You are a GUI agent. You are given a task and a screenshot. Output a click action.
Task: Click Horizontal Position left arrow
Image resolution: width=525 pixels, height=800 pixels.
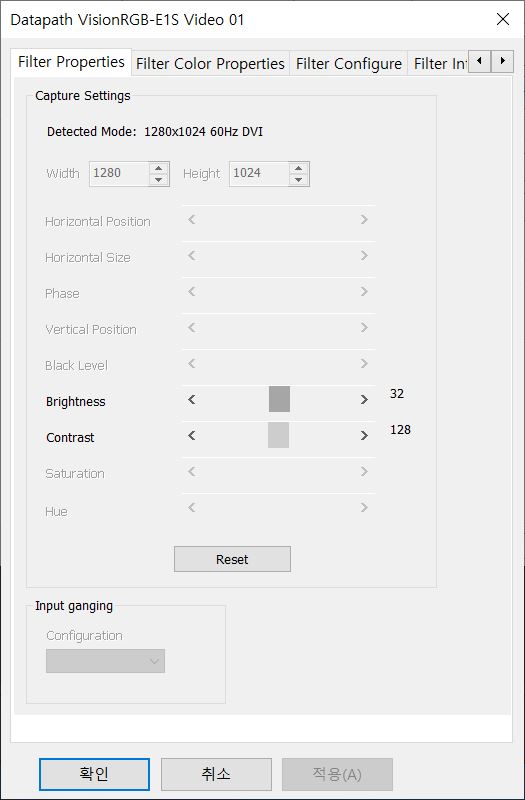192,220
